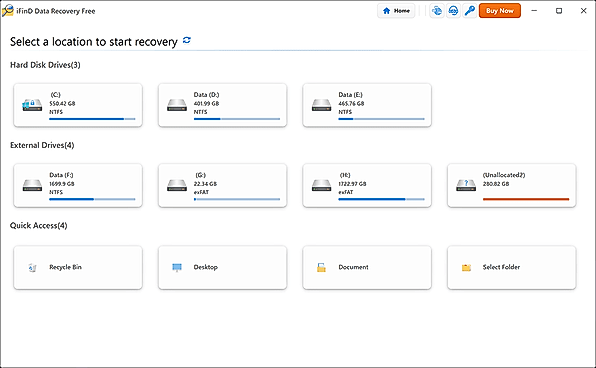The height and width of the screenshot is (368, 596).
Task: Click the Data (E:) usage bar
Action: click(x=381, y=119)
